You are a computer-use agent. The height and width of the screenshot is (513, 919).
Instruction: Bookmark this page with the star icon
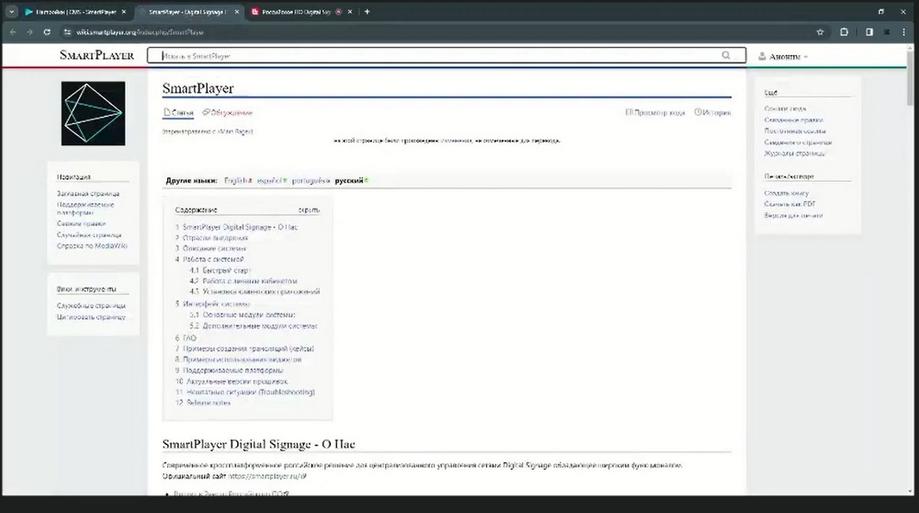click(820, 32)
